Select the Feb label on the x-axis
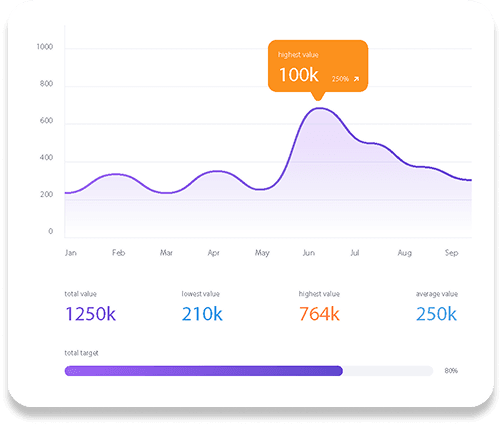The height and width of the screenshot is (425, 502). click(119, 253)
